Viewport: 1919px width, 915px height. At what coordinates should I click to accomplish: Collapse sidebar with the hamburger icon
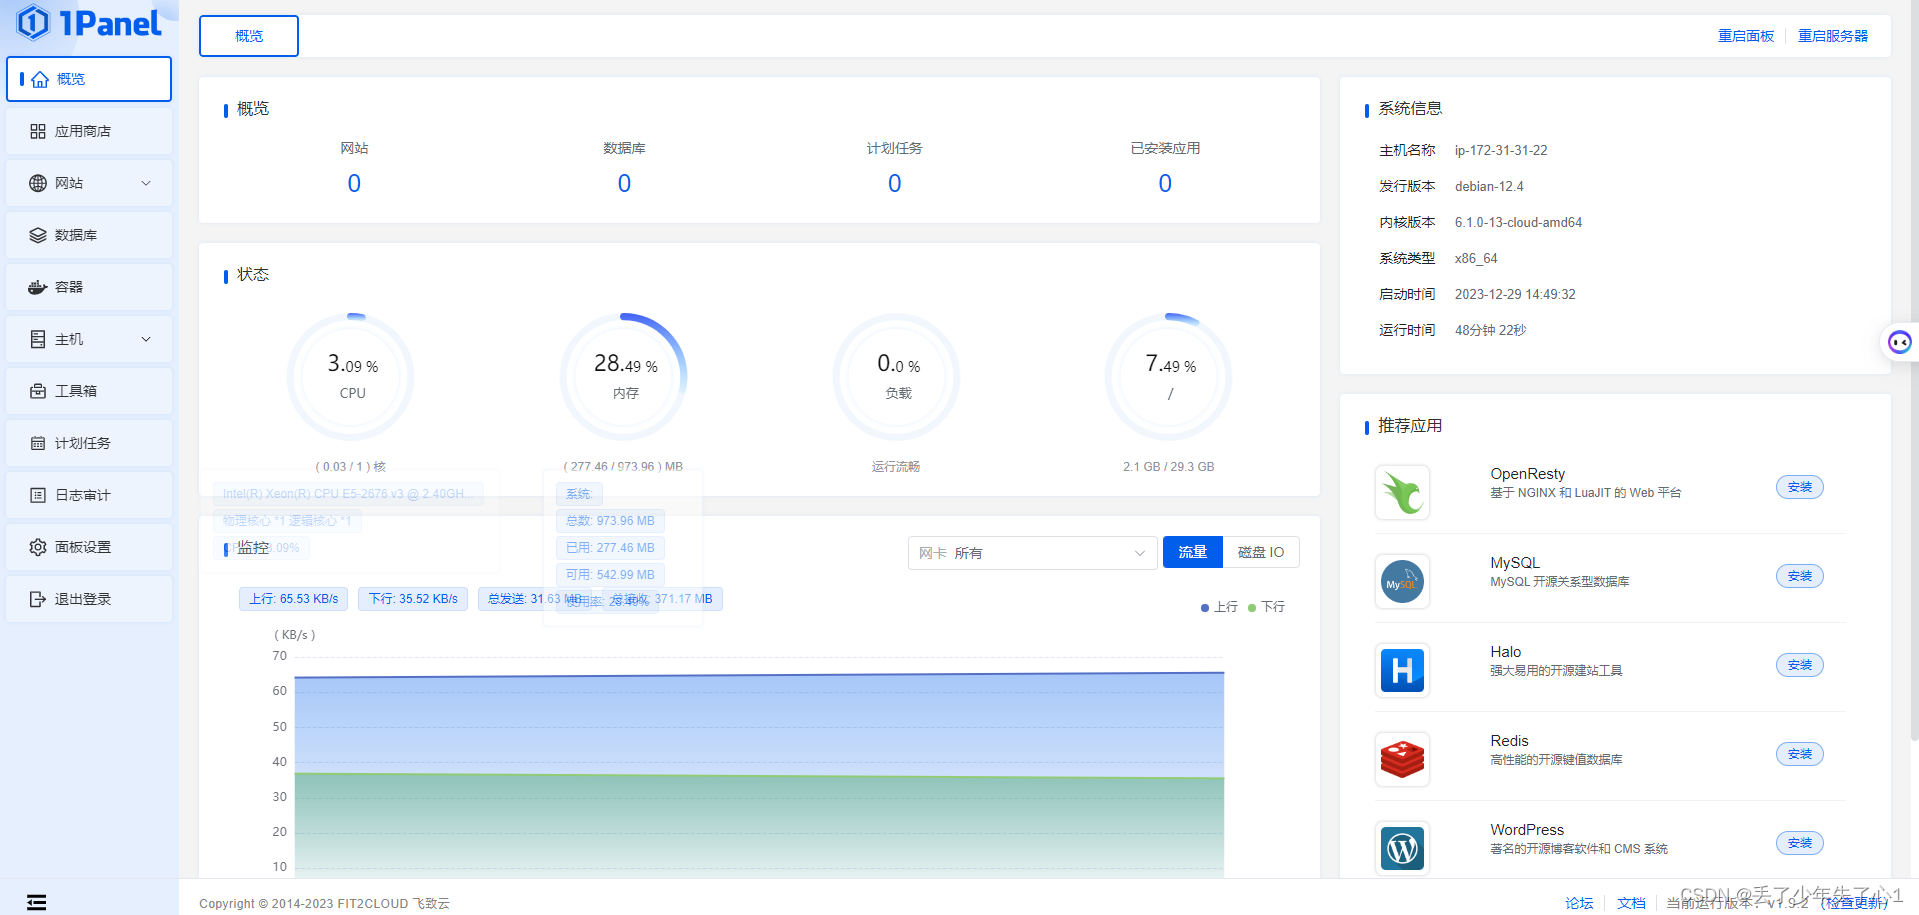pos(36,903)
